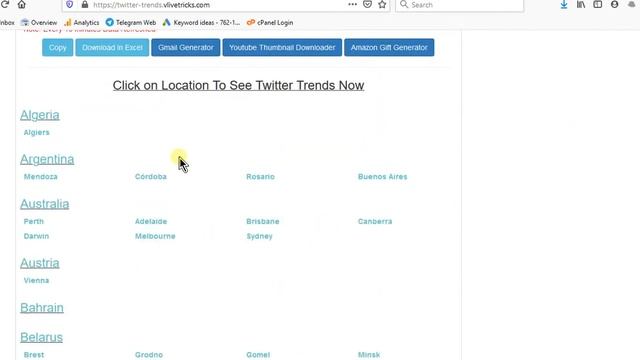Viewport: 640px width, 360px height.
Task: Select Brisbane city
Action: pos(262,221)
